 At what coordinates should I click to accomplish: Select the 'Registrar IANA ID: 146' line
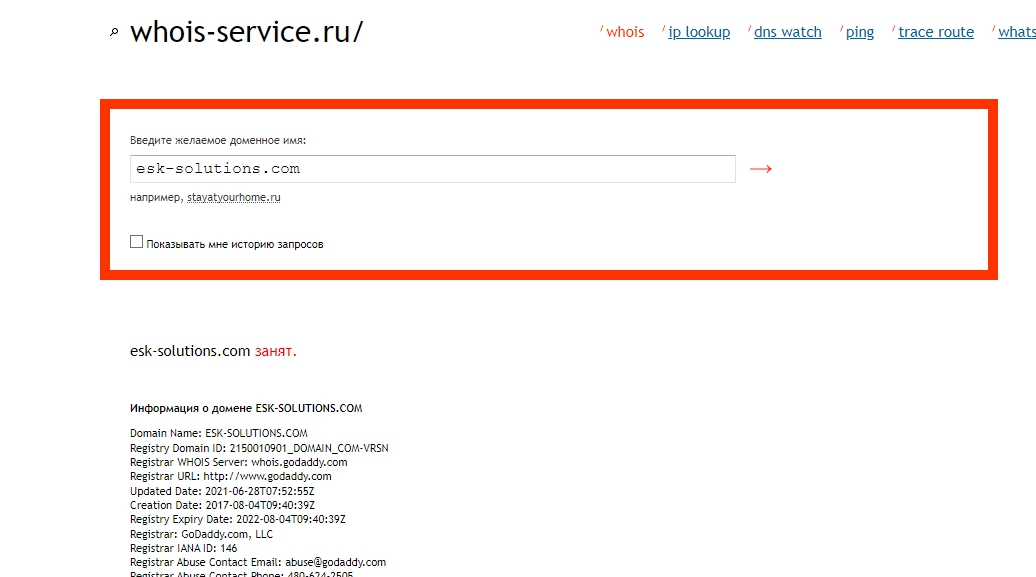[x=184, y=549]
